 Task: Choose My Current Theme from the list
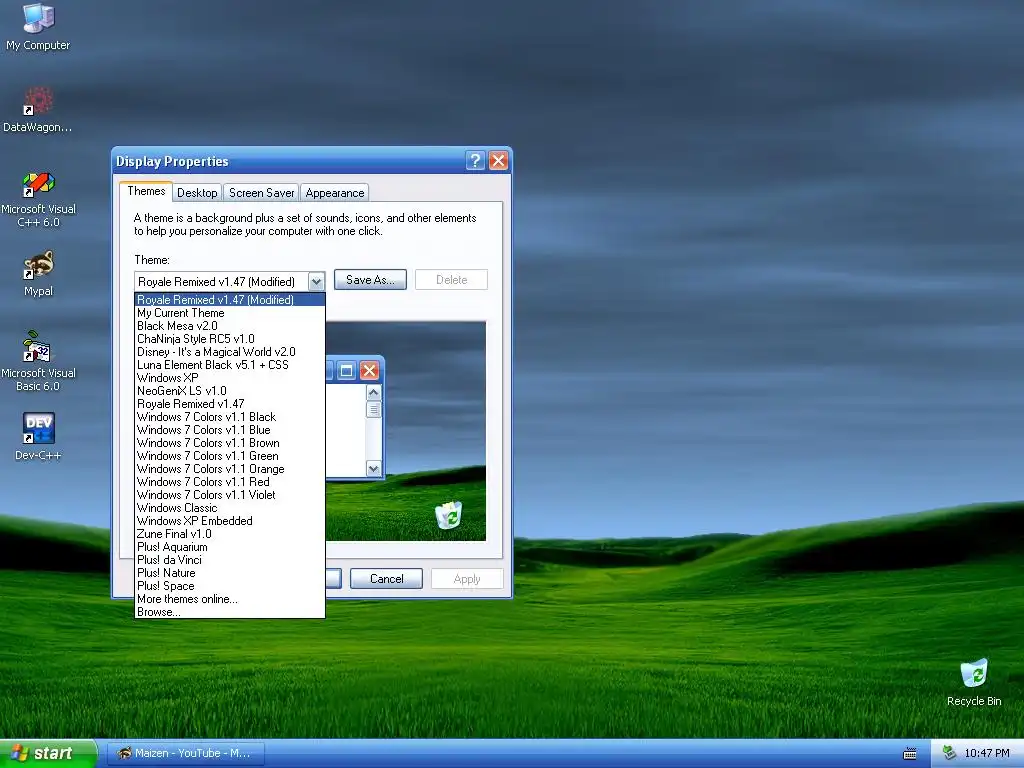pos(230,313)
